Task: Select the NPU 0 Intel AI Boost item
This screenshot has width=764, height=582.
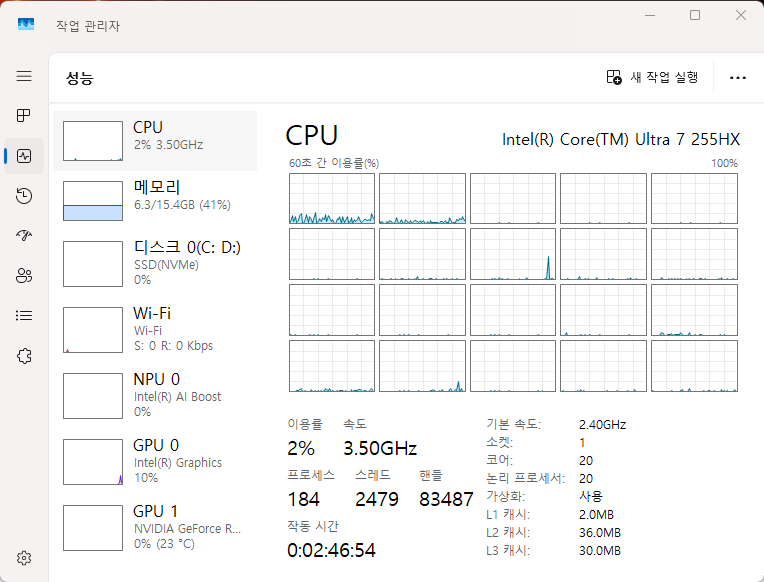Action: [155, 396]
